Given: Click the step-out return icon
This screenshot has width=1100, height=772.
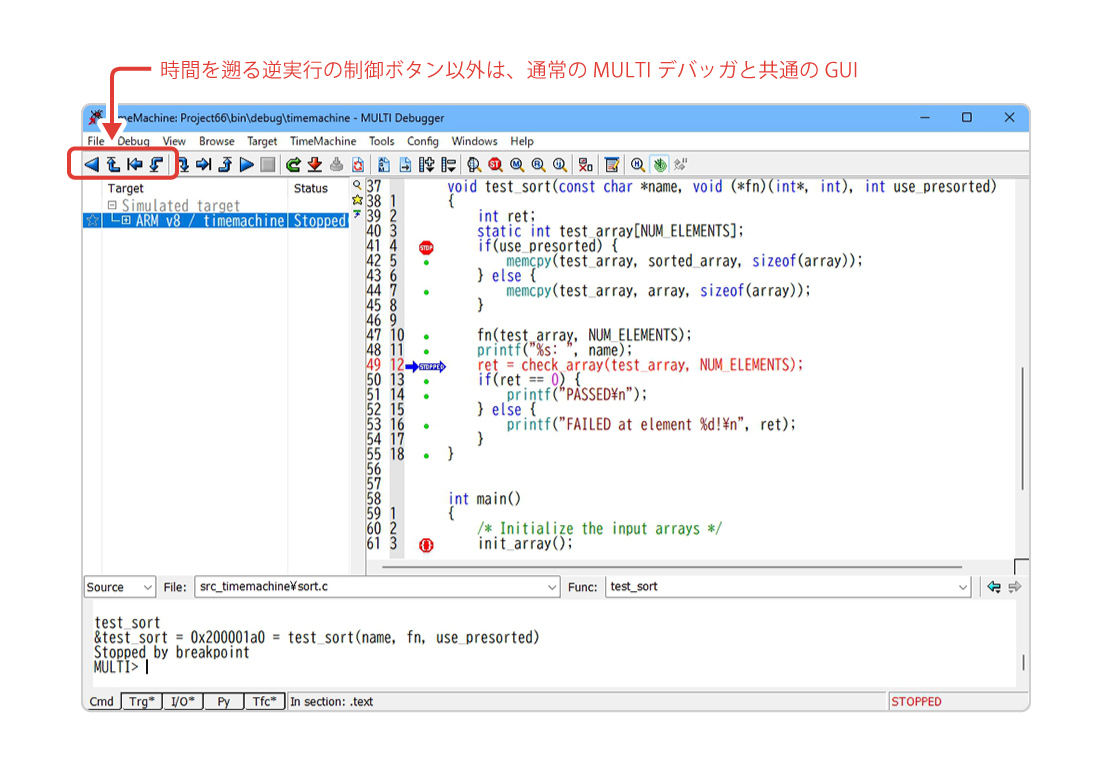Looking at the screenshot, I should 225,164.
